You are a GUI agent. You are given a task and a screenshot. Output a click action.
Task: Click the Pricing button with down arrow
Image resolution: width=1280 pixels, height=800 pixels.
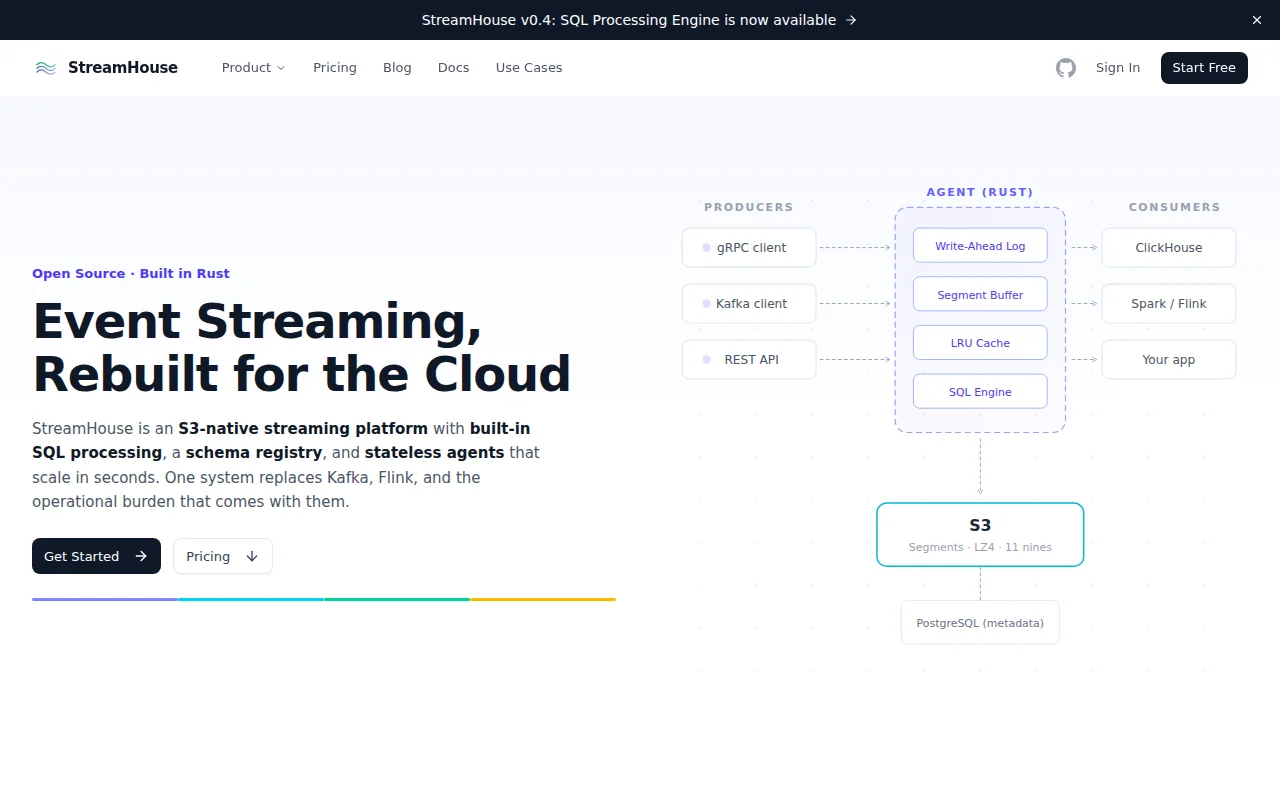pos(223,556)
